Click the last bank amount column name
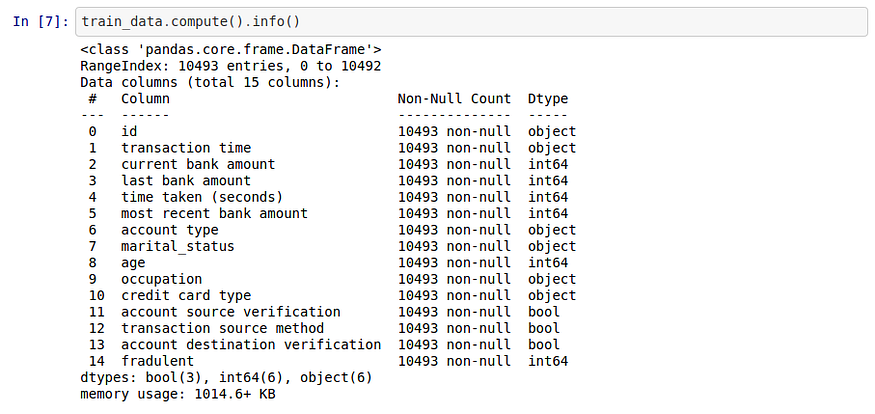This screenshot has width=875, height=414. (x=186, y=181)
